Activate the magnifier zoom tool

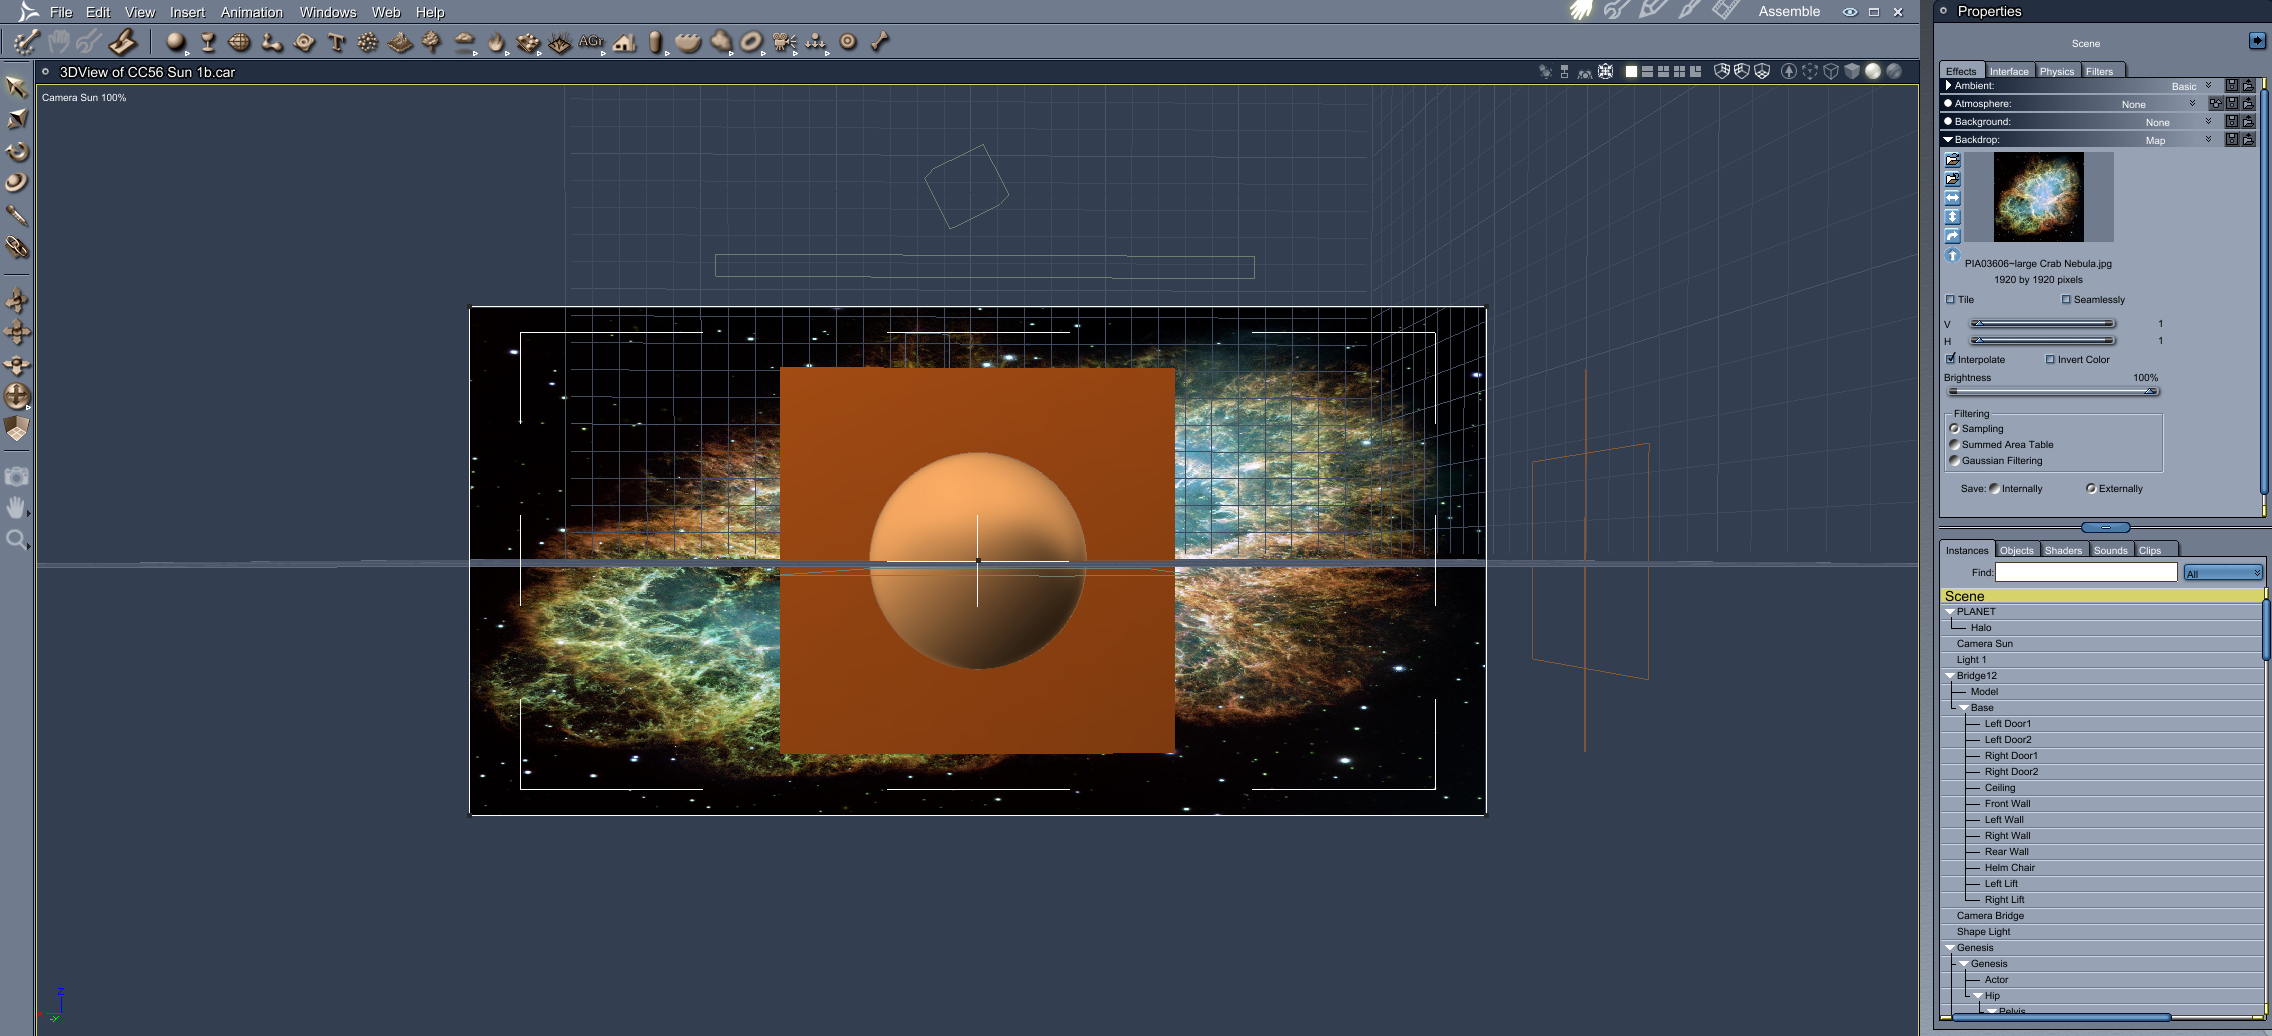(x=16, y=540)
